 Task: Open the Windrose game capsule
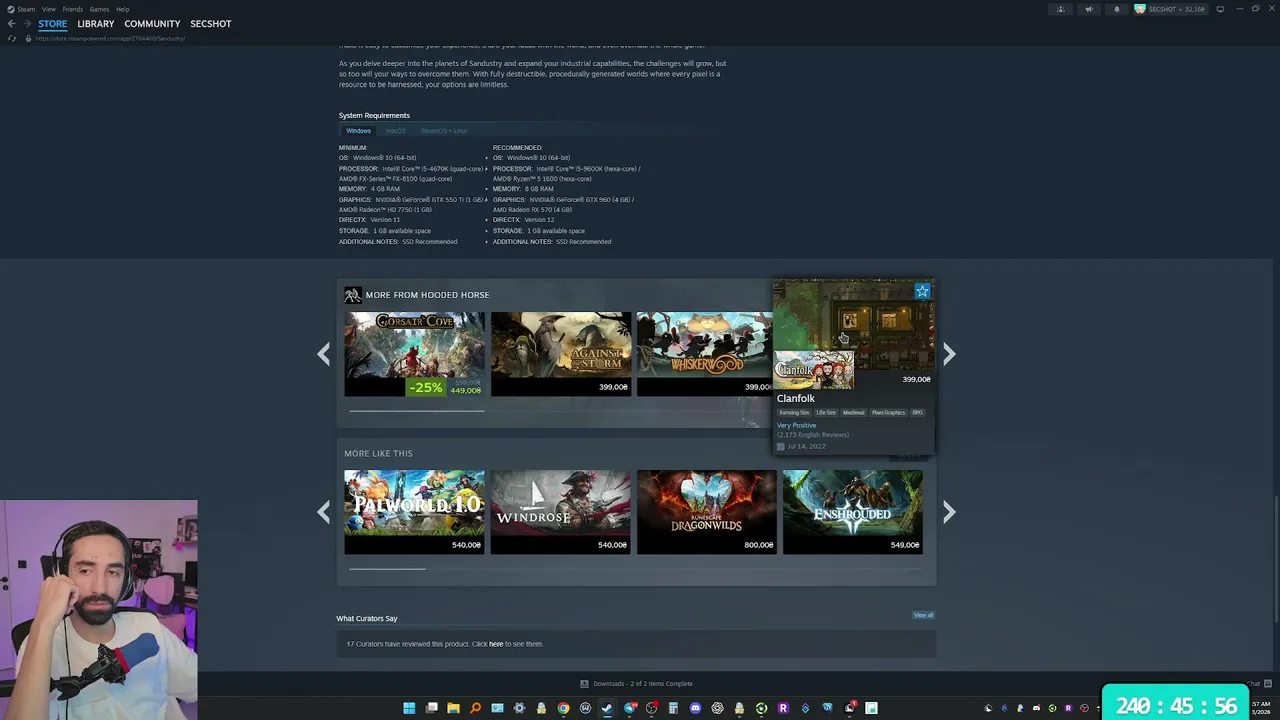(x=560, y=512)
